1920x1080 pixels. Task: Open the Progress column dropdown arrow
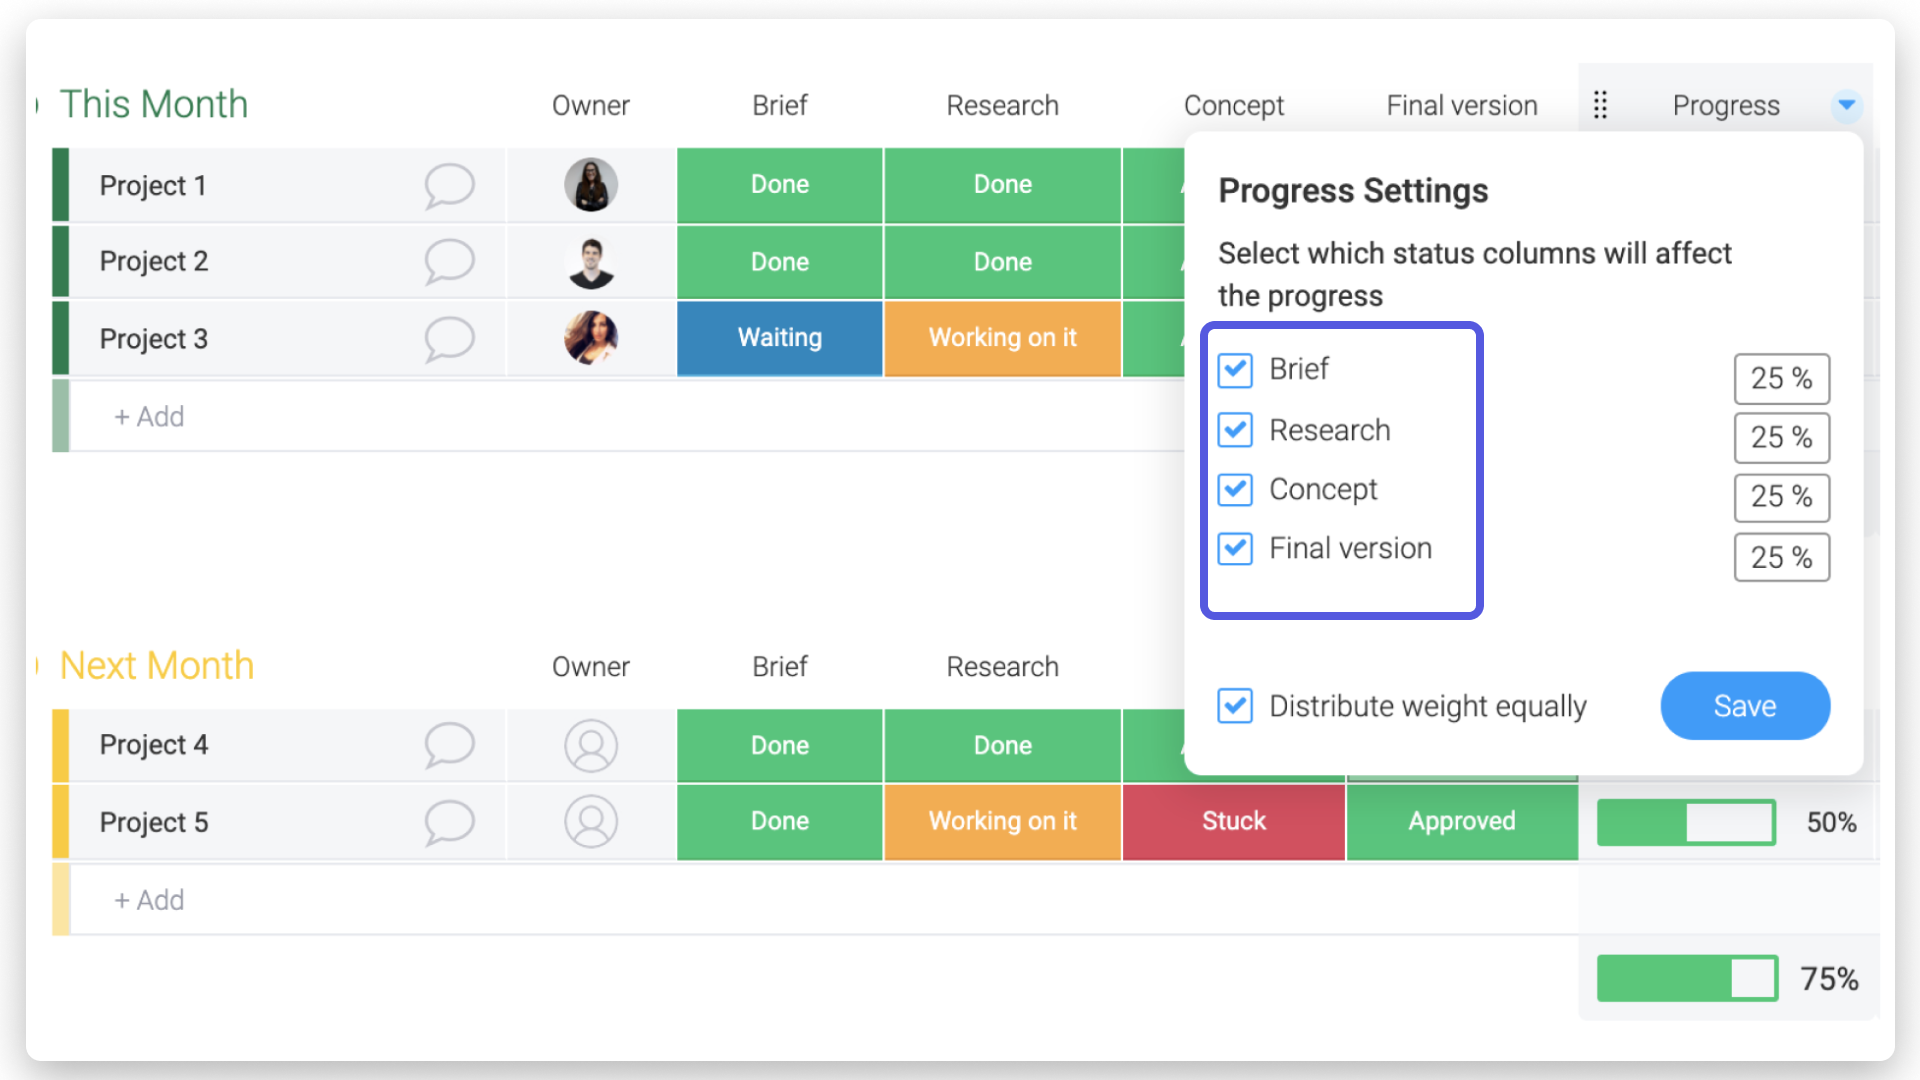(x=1847, y=104)
